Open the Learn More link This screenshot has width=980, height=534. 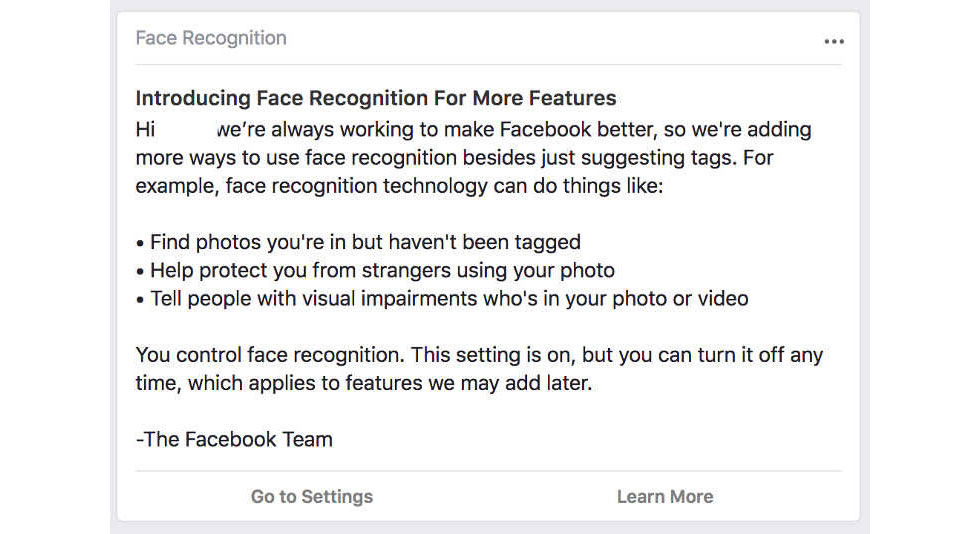(x=664, y=496)
